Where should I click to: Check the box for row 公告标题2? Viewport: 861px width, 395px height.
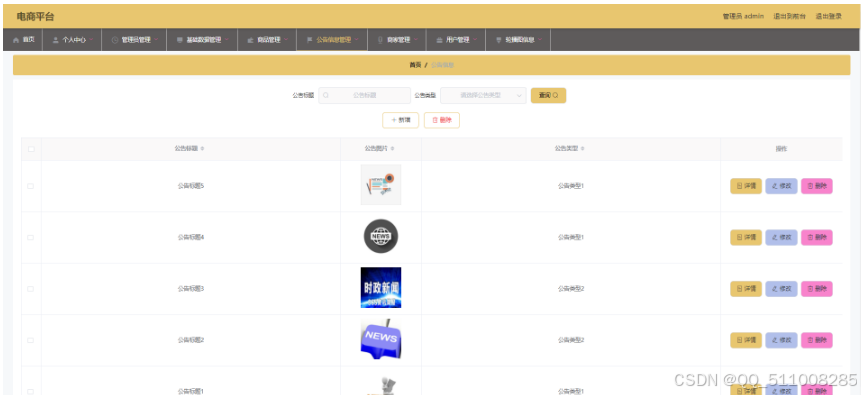click(x=30, y=341)
